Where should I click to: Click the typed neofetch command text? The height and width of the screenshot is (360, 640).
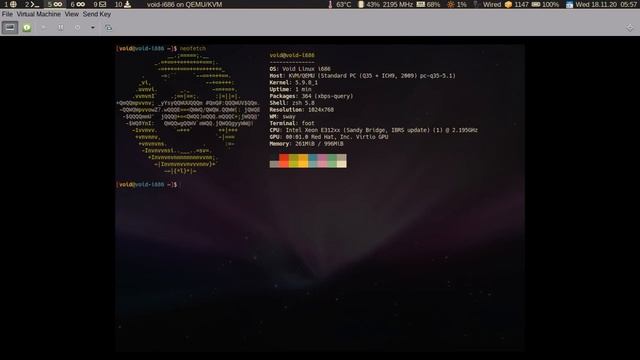tap(193, 48)
